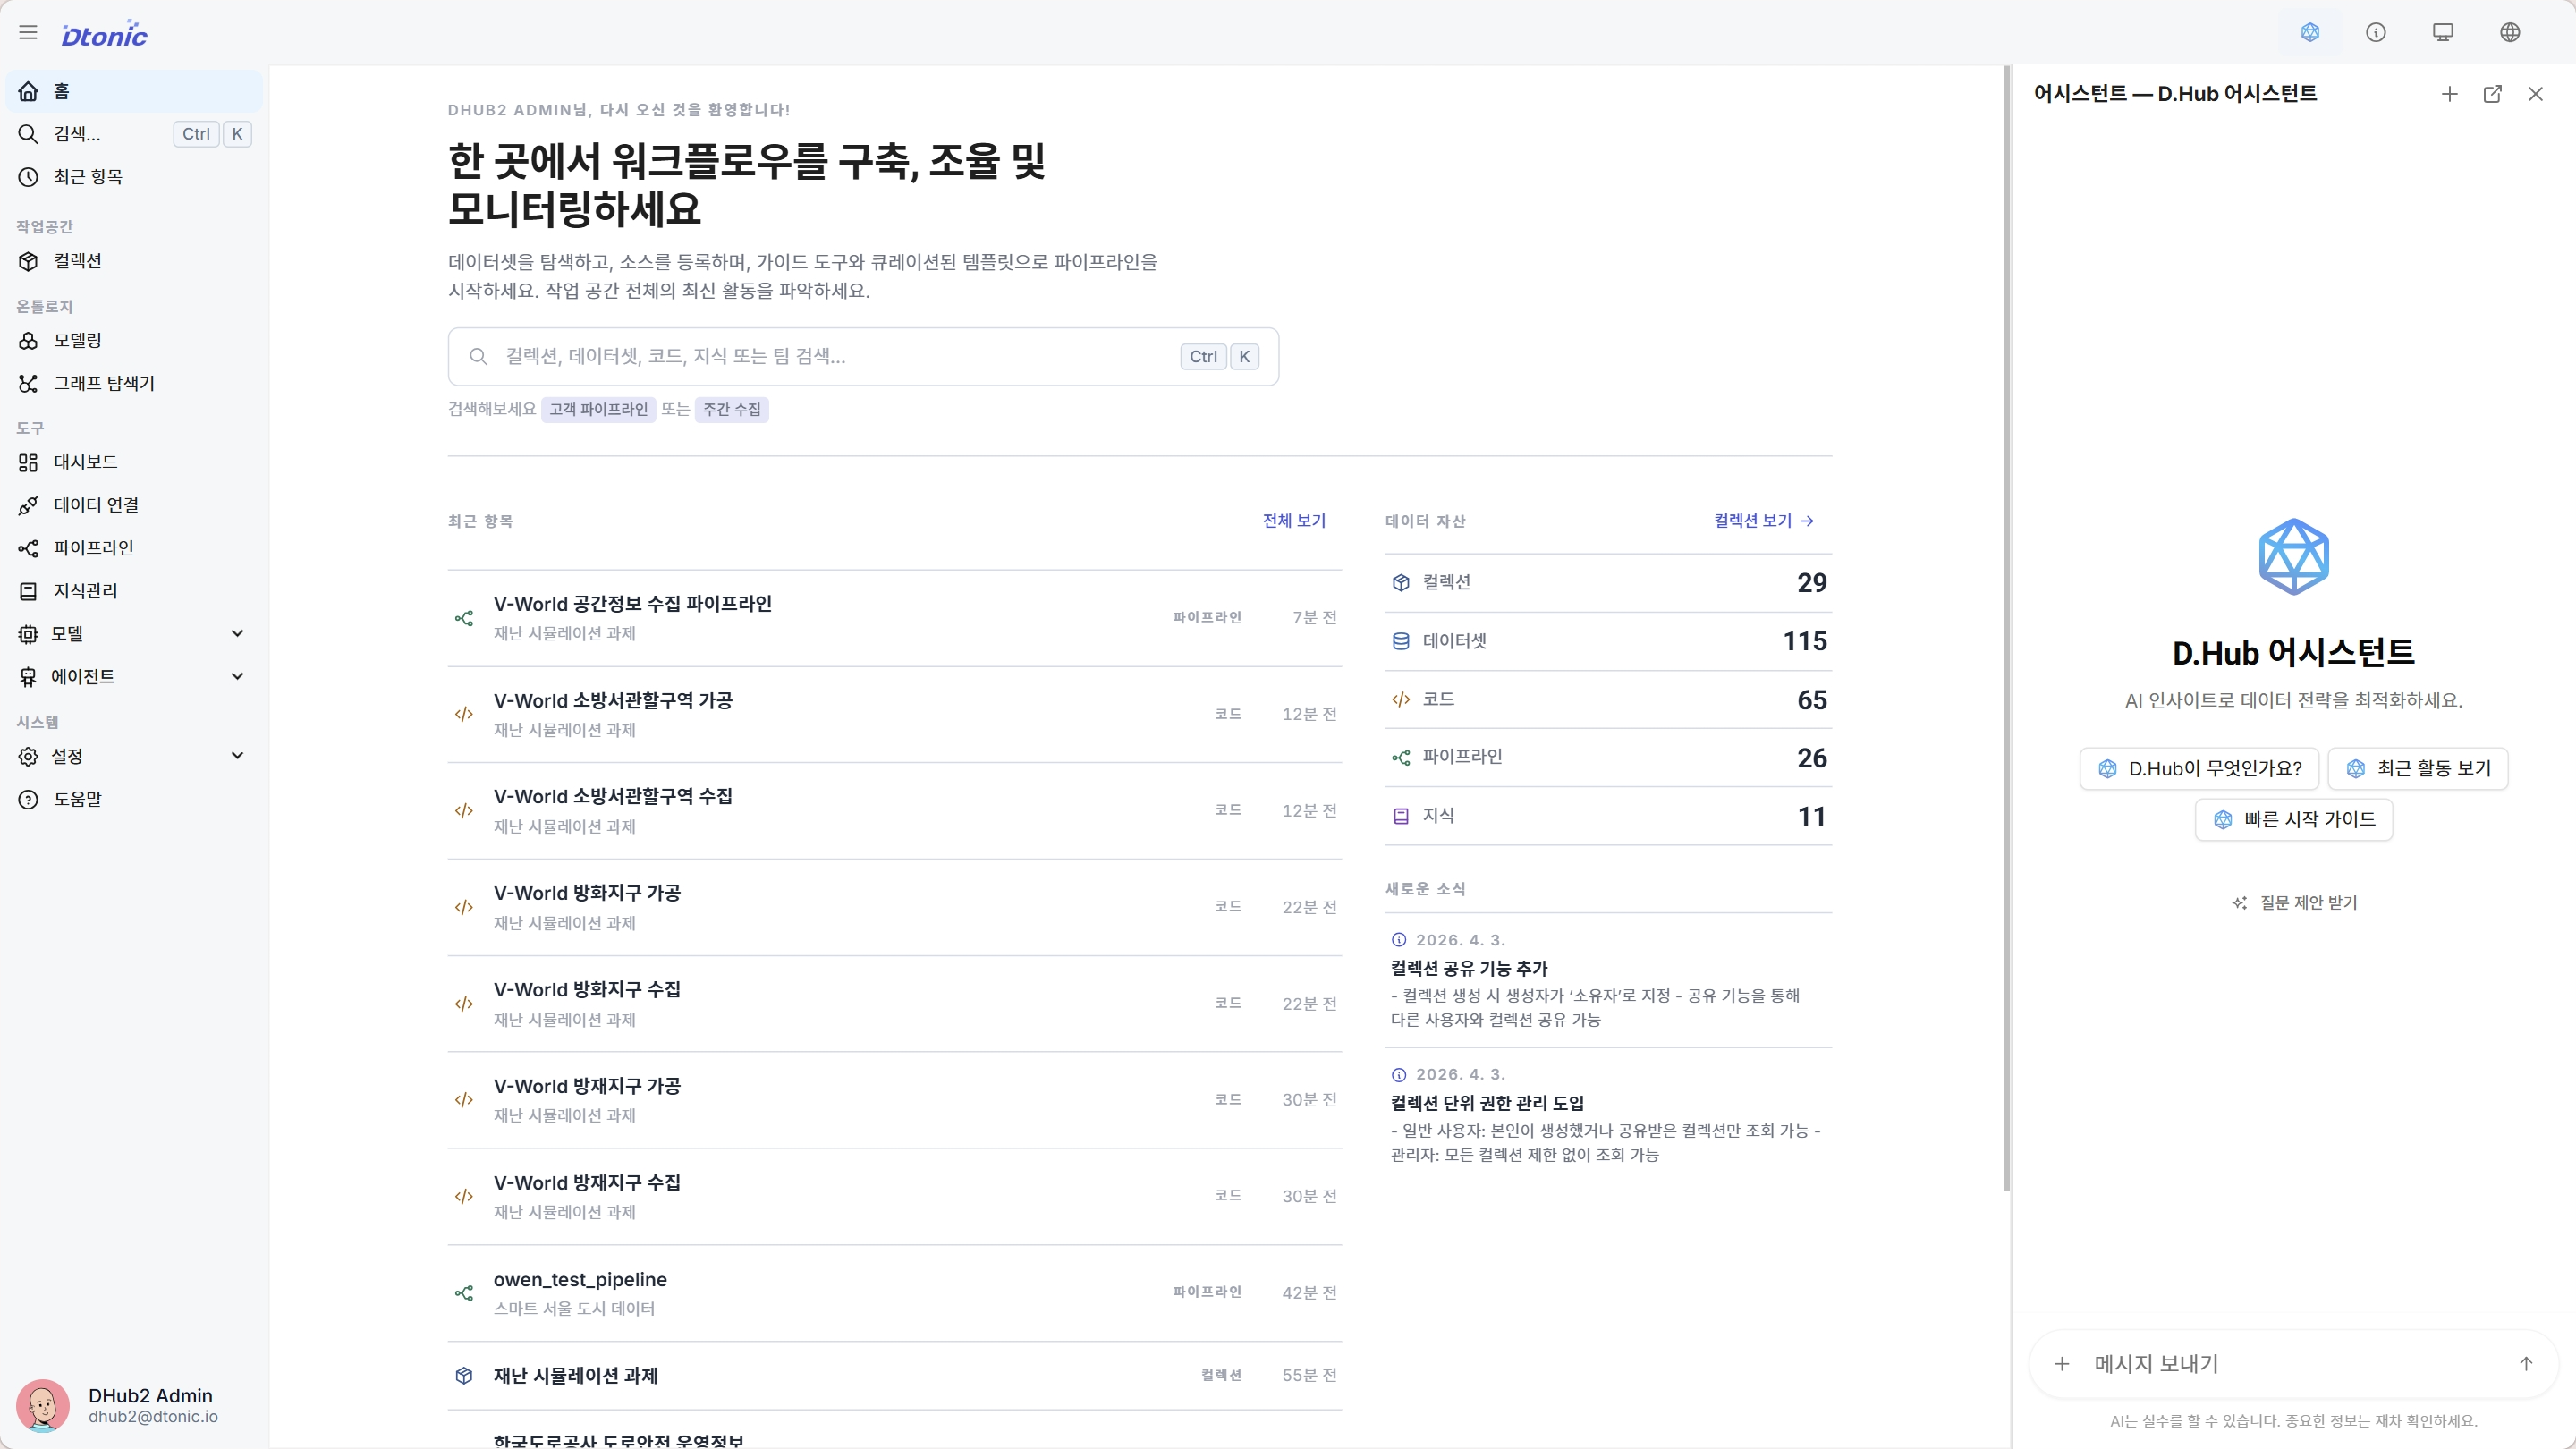Viewport: 2576px width, 1449px height.
Task: Click the DHub2 Admin profile avatar
Action: tap(43, 1405)
